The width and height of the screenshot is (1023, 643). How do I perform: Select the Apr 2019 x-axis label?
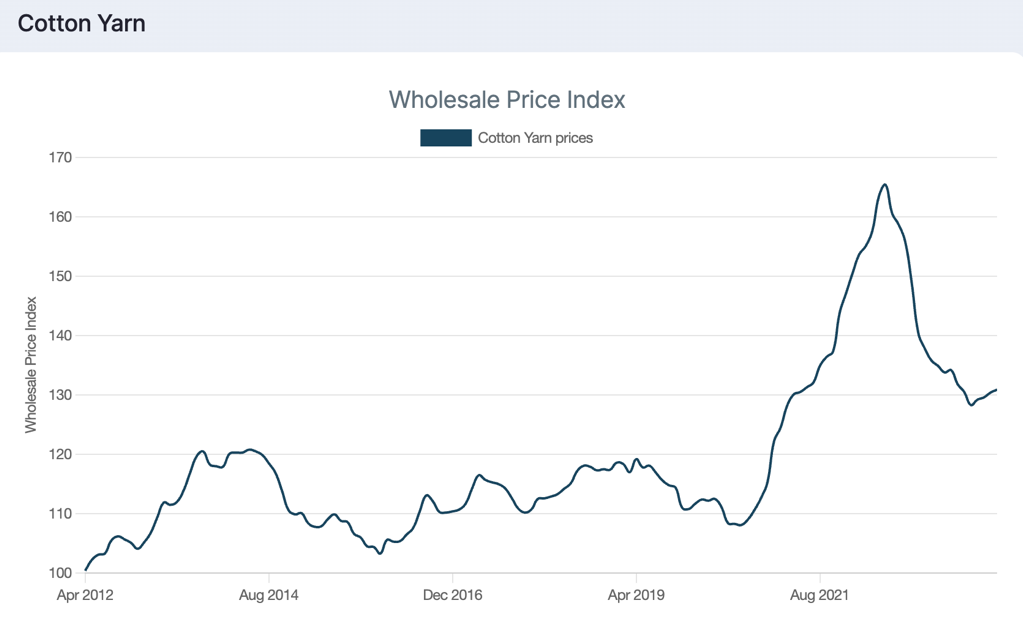click(636, 596)
